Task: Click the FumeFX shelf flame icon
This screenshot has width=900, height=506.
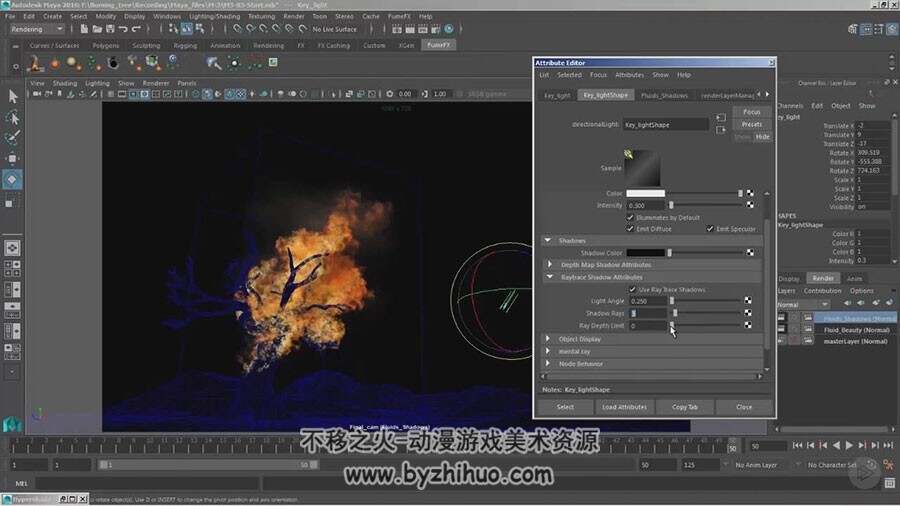Action: (x=35, y=63)
